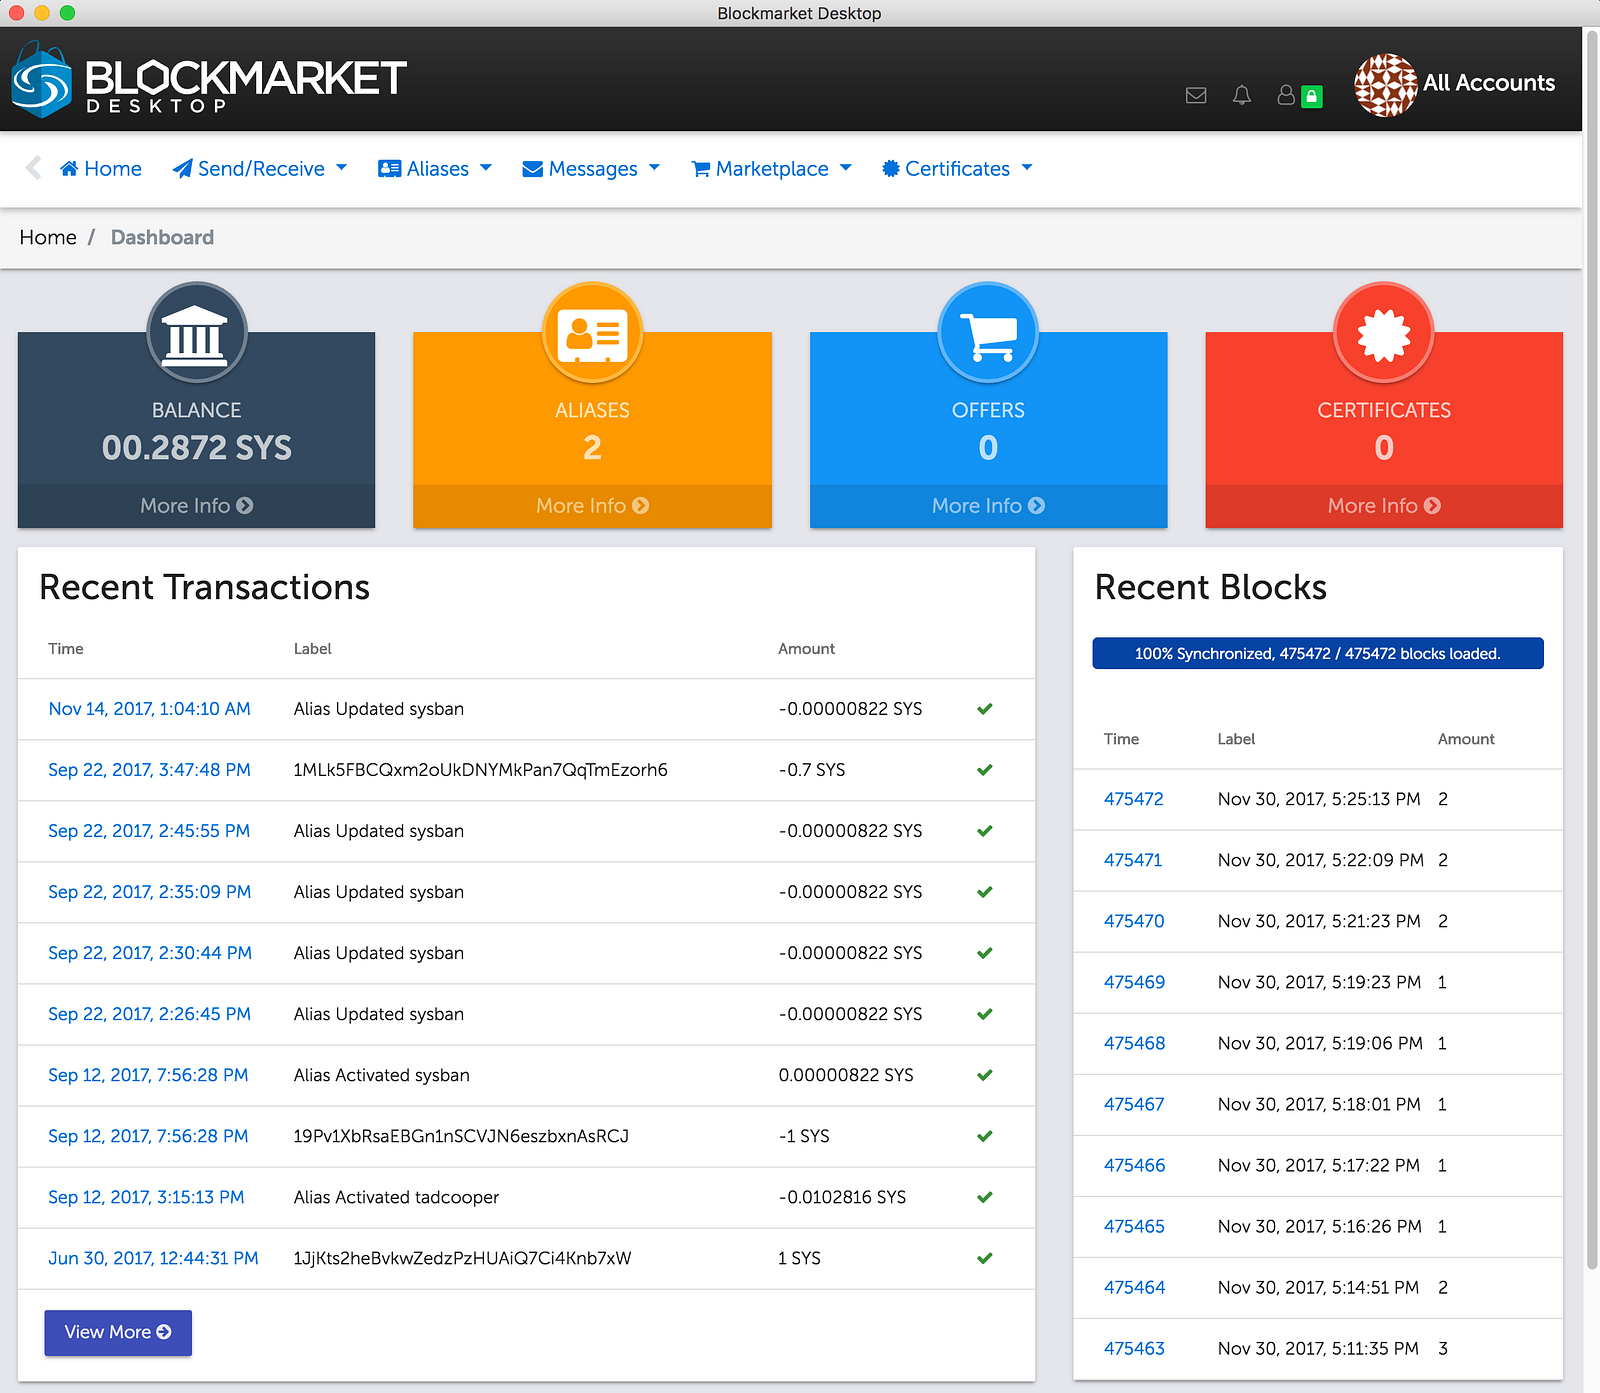Image resolution: width=1600 pixels, height=1393 pixels.
Task: Click the 100% Synchronized progress bar
Action: pos(1318,653)
